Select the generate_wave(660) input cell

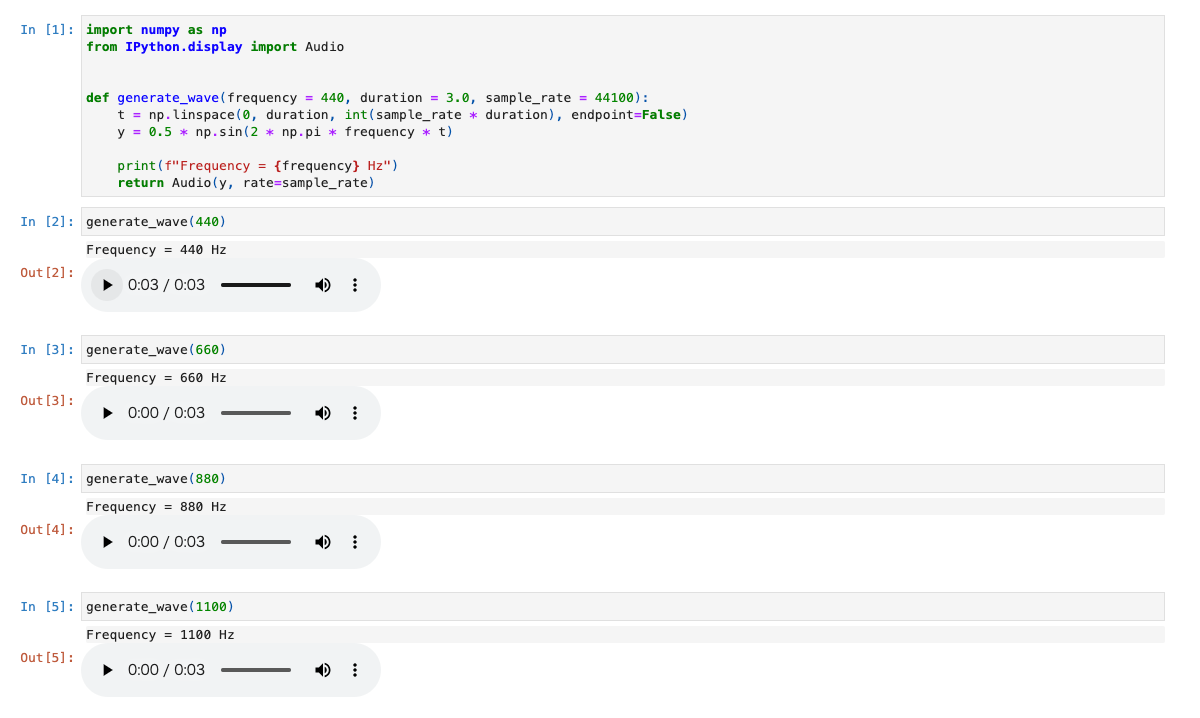623,349
